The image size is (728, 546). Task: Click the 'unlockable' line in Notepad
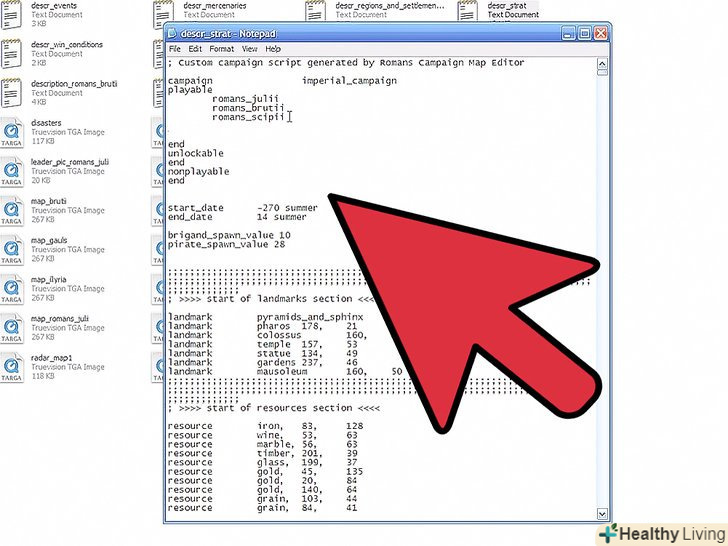(195, 153)
